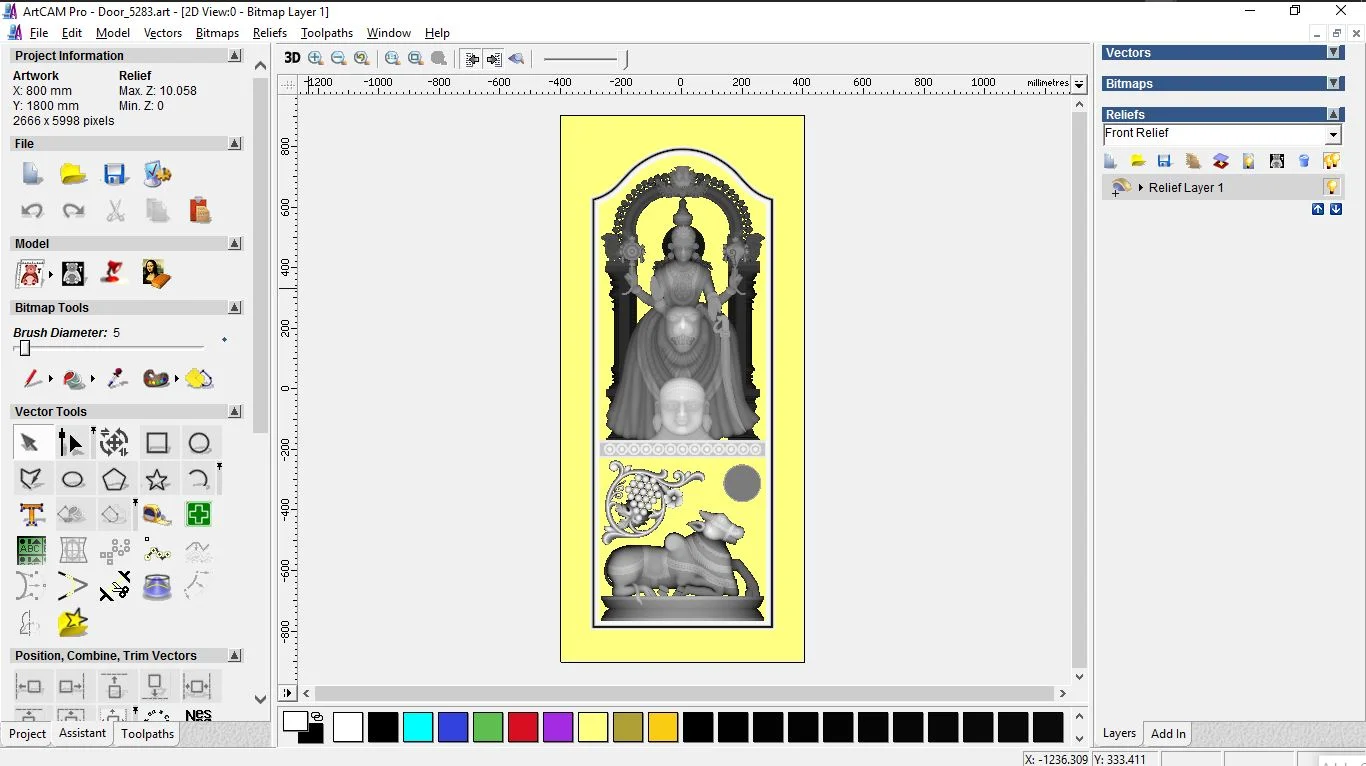Select the bitmap Paint brush tool
The width and height of the screenshot is (1366, 766).
tap(32, 379)
